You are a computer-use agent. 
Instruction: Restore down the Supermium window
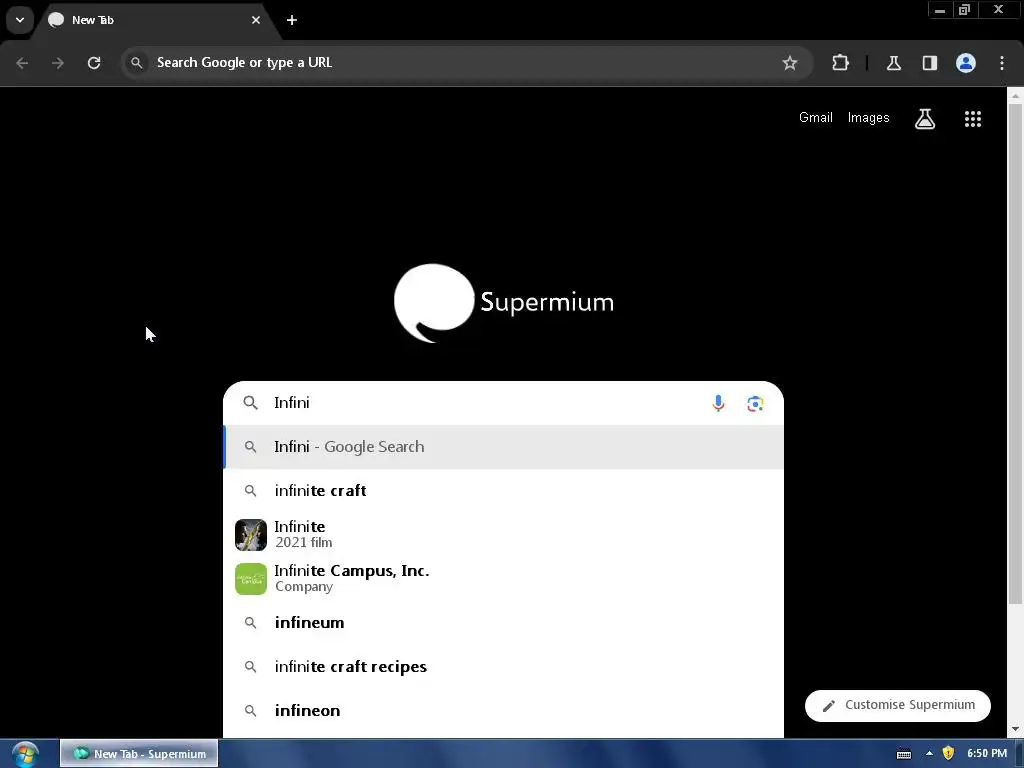(964, 10)
